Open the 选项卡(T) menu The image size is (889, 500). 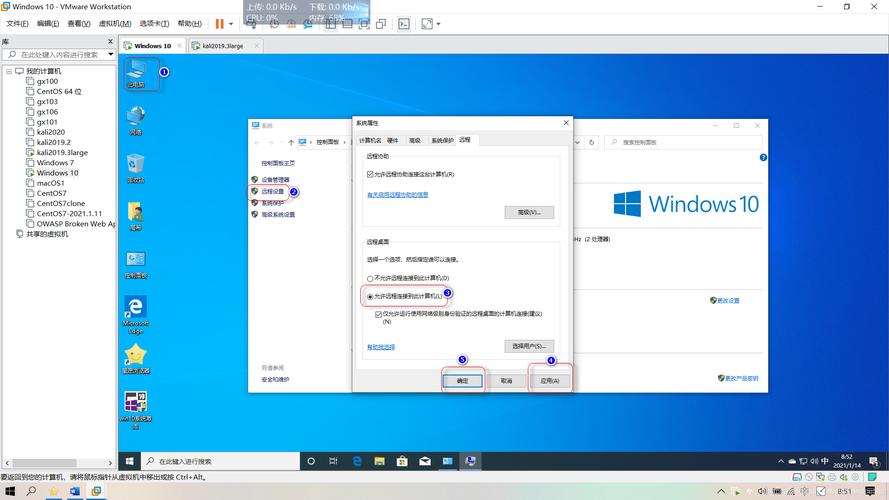click(x=154, y=23)
